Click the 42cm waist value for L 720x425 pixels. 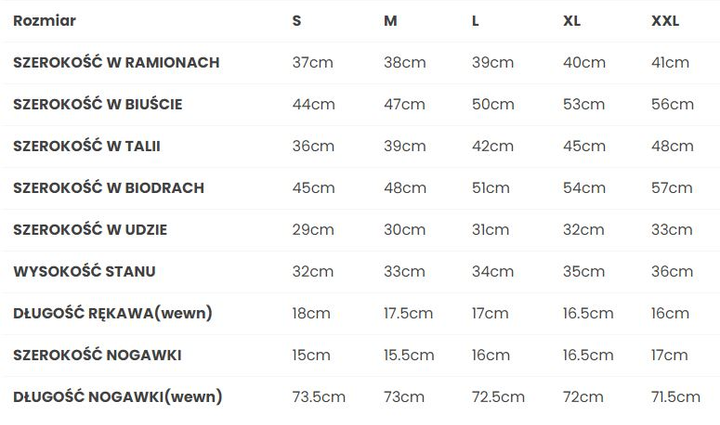pos(493,146)
